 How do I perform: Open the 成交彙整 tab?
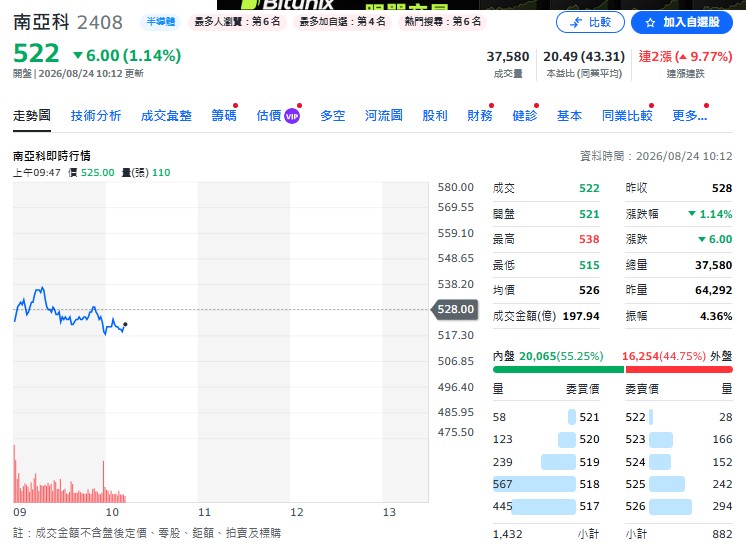(166, 116)
